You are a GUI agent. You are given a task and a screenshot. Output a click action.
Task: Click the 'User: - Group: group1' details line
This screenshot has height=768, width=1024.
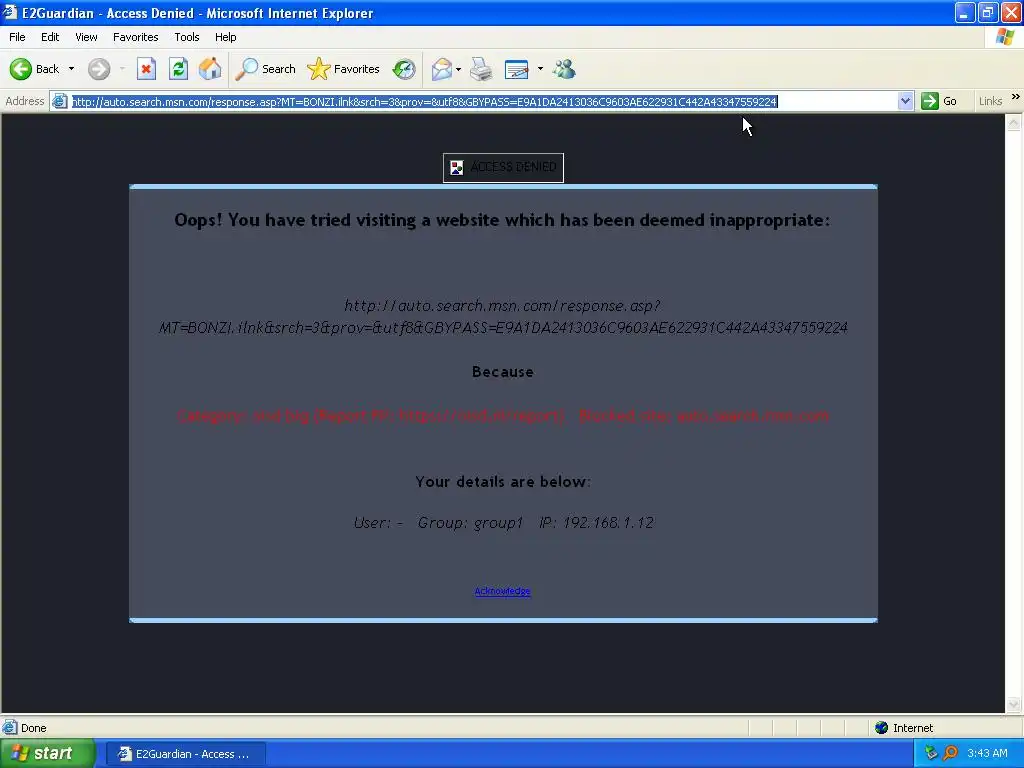pos(503,522)
